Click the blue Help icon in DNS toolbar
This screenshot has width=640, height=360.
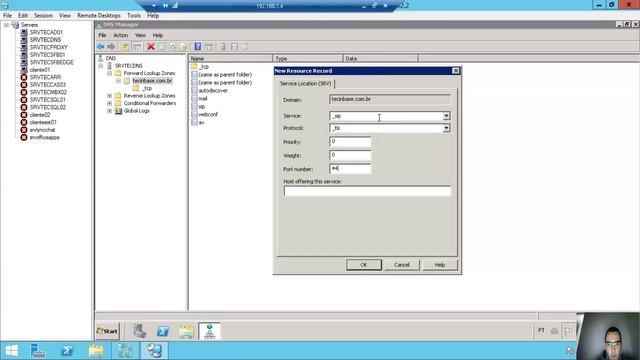tap(198, 47)
